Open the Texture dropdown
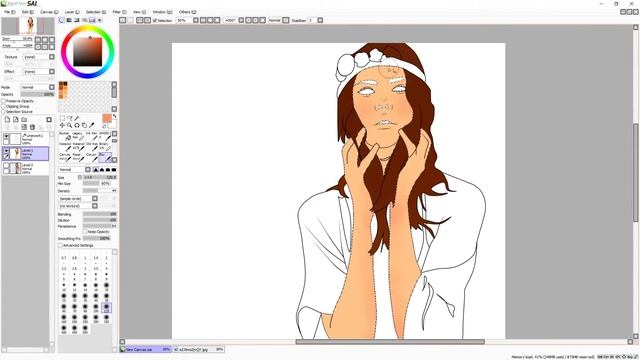This screenshot has width=640, height=360. point(52,57)
